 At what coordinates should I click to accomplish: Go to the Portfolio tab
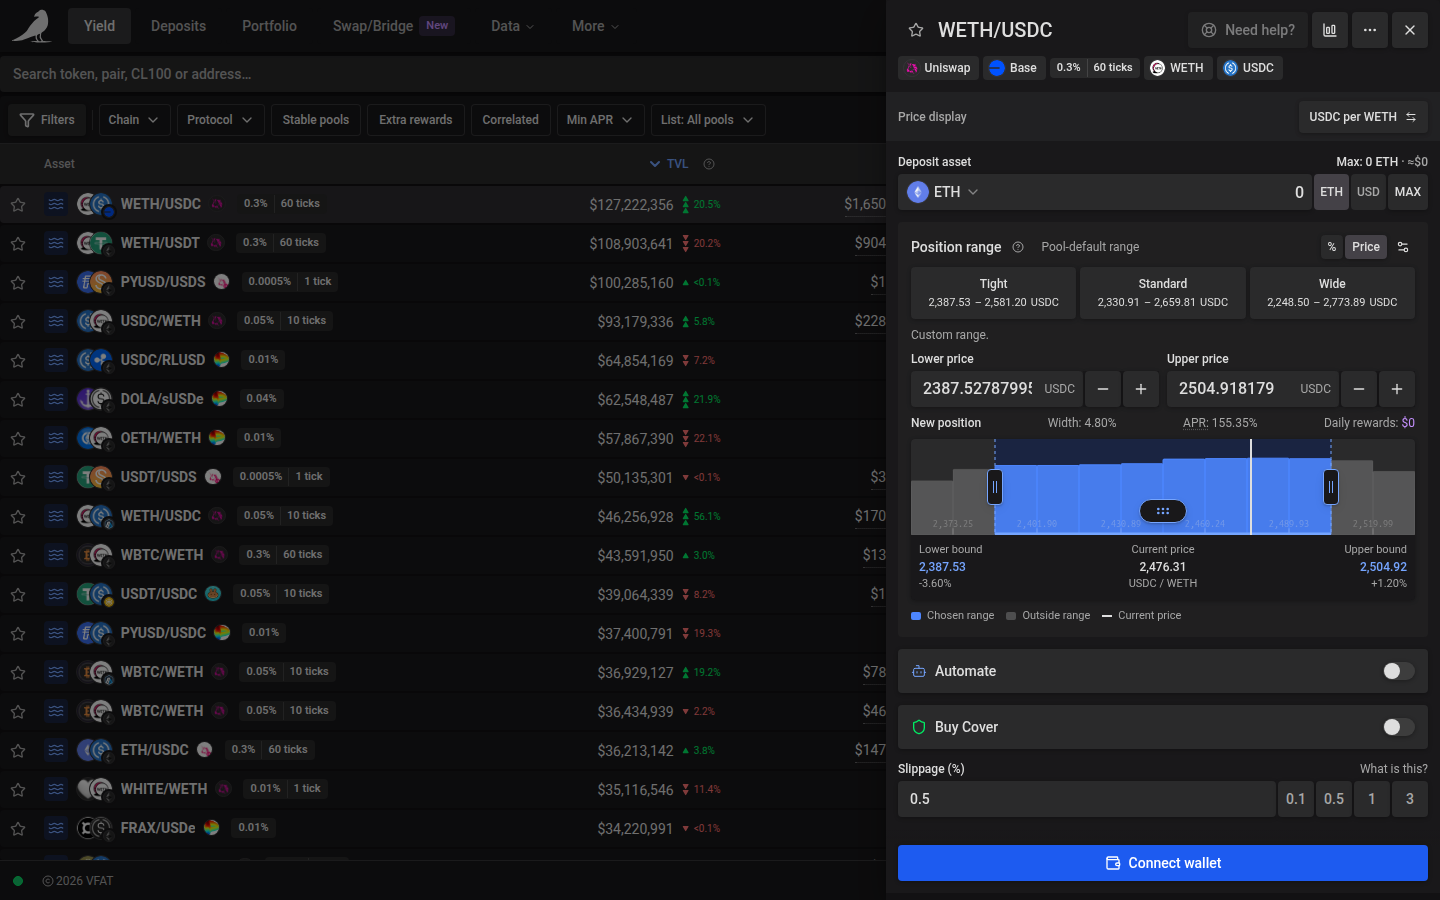[x=269, y=26]
